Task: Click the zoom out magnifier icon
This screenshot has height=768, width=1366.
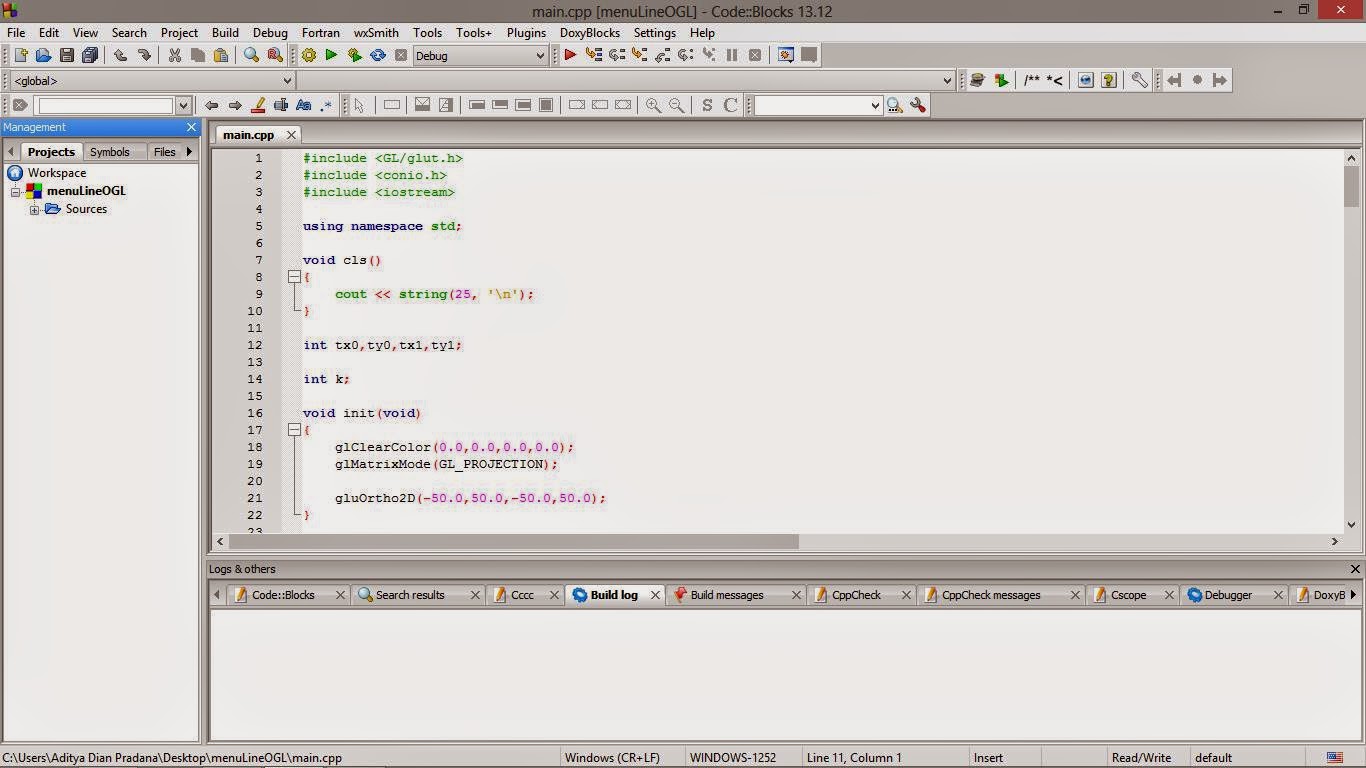Action: 677,105
